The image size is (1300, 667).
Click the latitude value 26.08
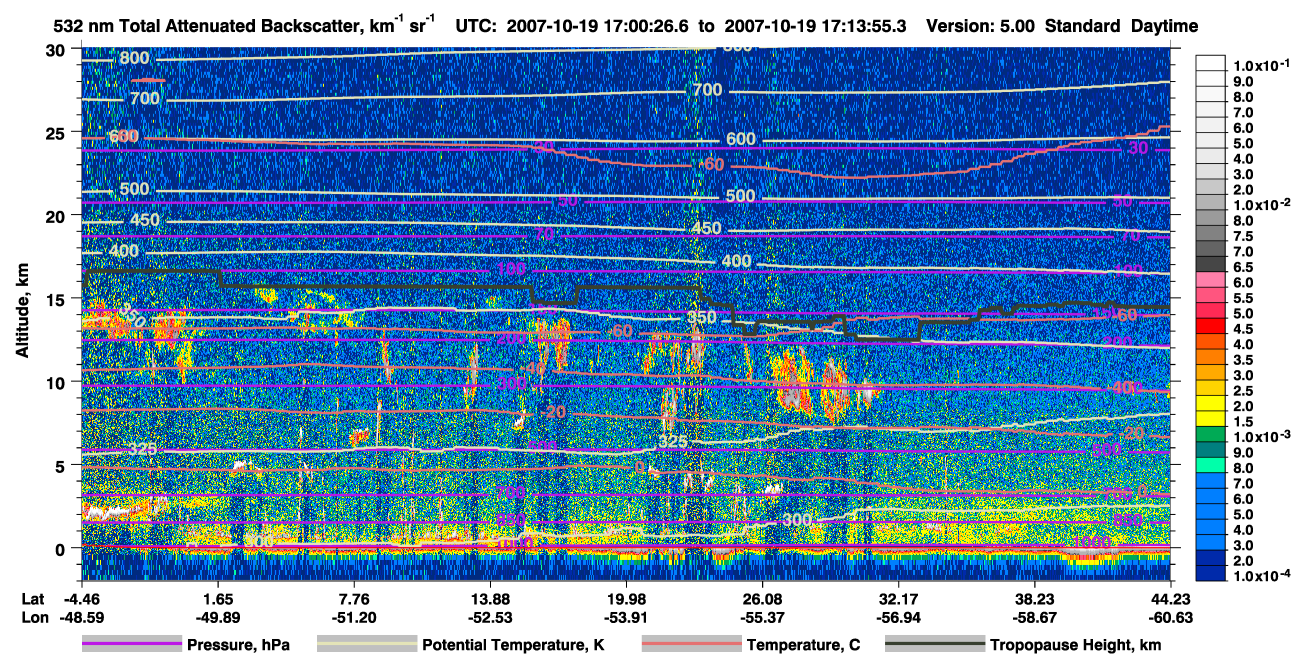[762, 598]
